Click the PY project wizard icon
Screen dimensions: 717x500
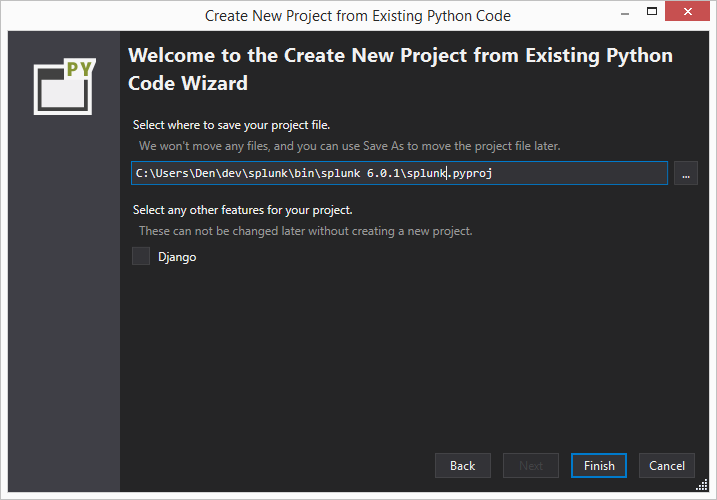[64, 86]
